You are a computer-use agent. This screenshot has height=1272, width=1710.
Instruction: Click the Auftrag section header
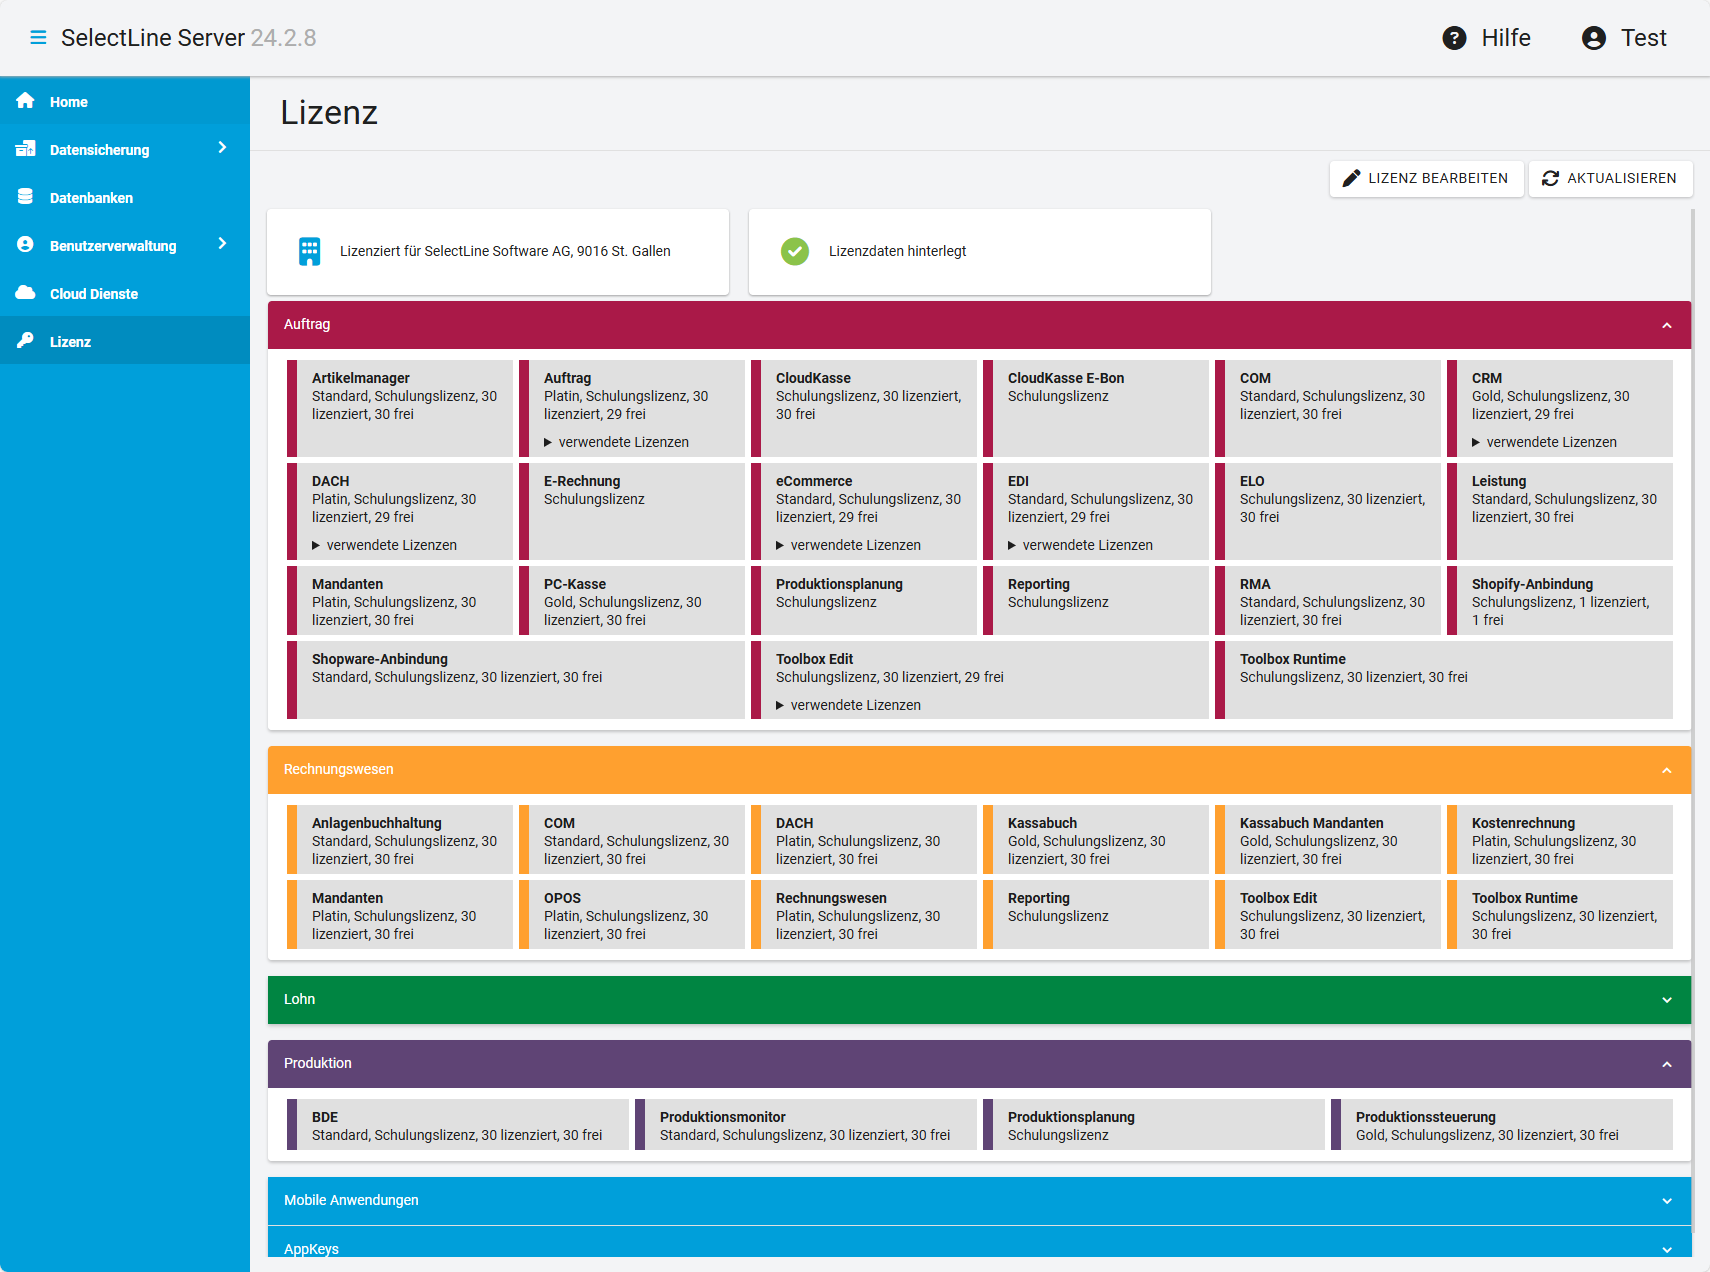[979, 325]
